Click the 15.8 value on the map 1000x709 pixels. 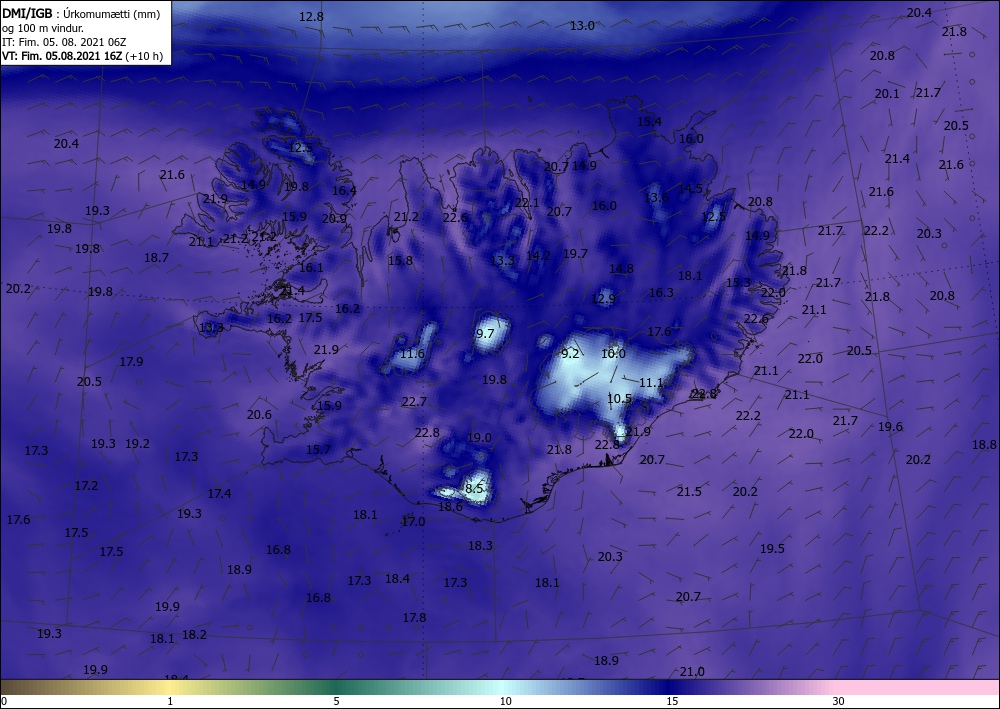401,260
